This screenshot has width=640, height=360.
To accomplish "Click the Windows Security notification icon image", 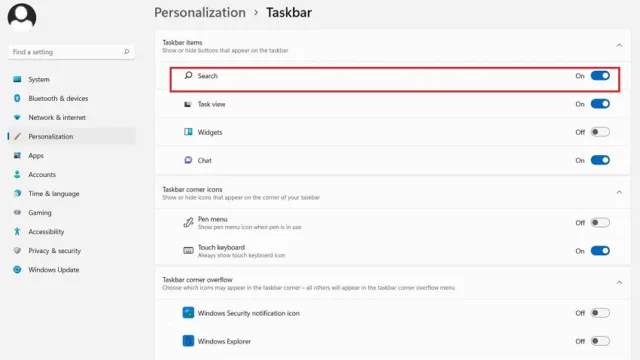I will 188,313.
